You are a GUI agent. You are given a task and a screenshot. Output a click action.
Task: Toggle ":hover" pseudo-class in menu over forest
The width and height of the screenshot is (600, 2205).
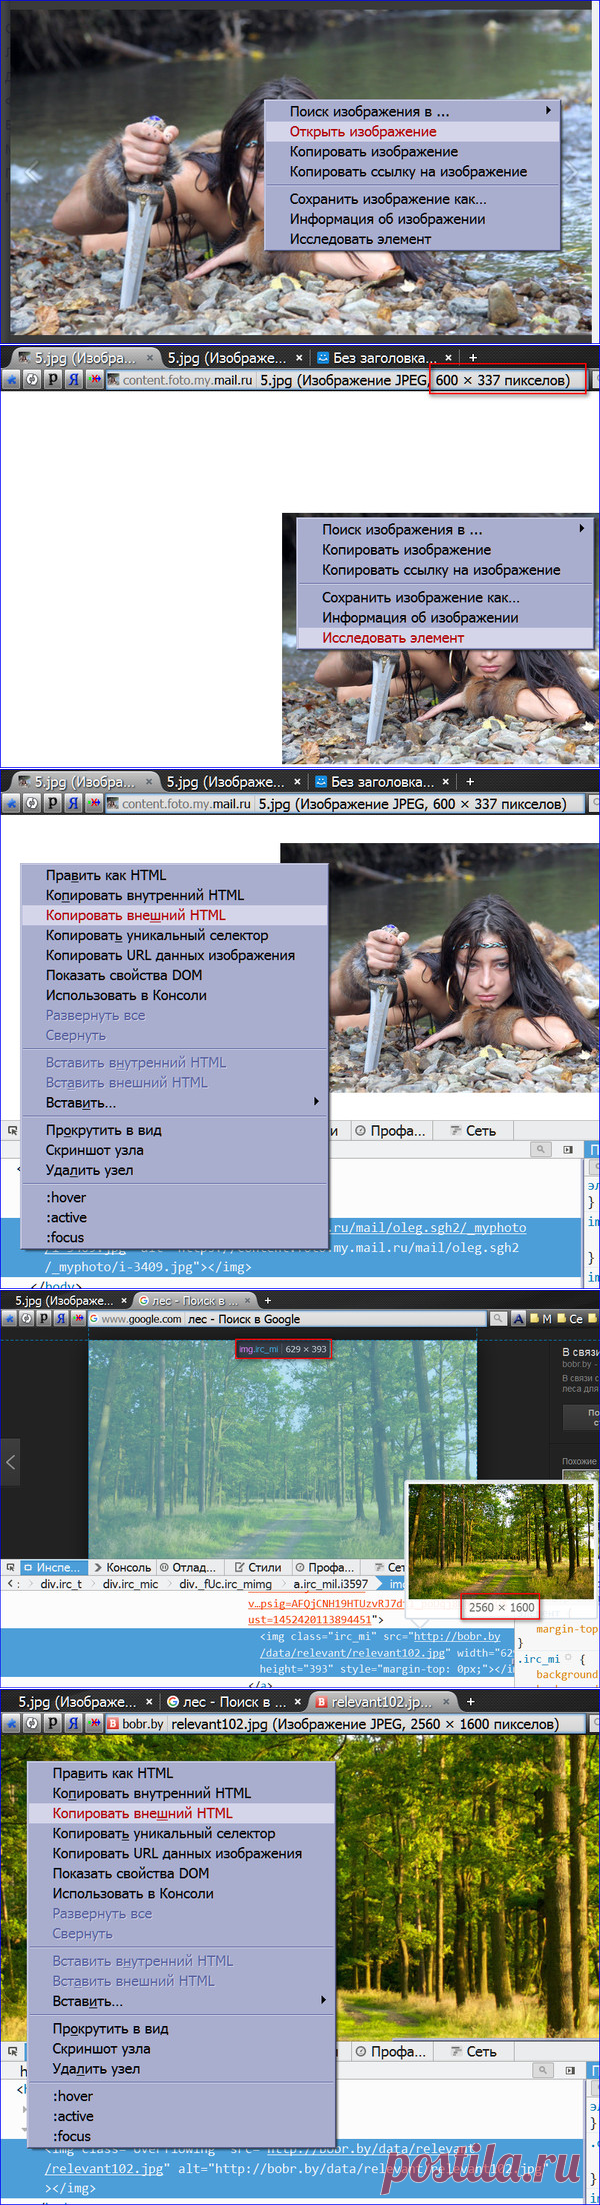pos(180,2096)
